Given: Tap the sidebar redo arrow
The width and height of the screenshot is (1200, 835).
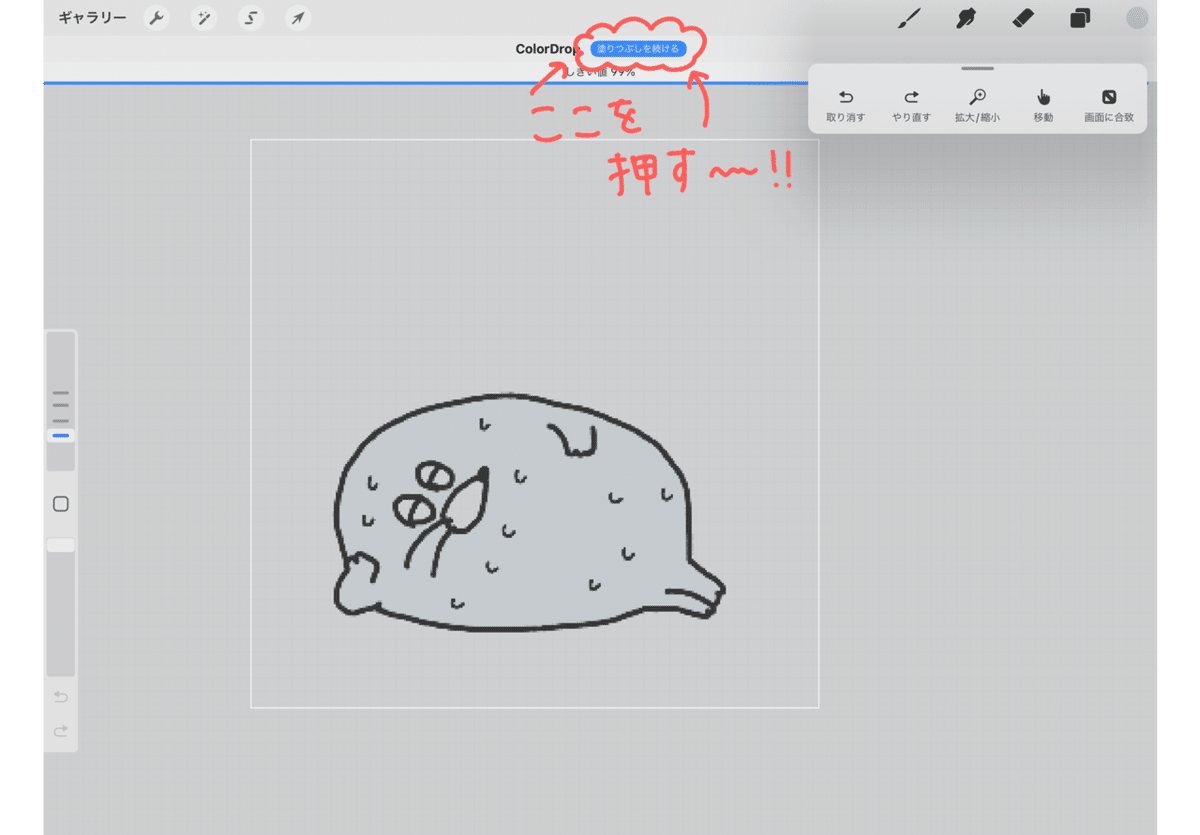Looking at the screenshot, I should coord(61,731).
